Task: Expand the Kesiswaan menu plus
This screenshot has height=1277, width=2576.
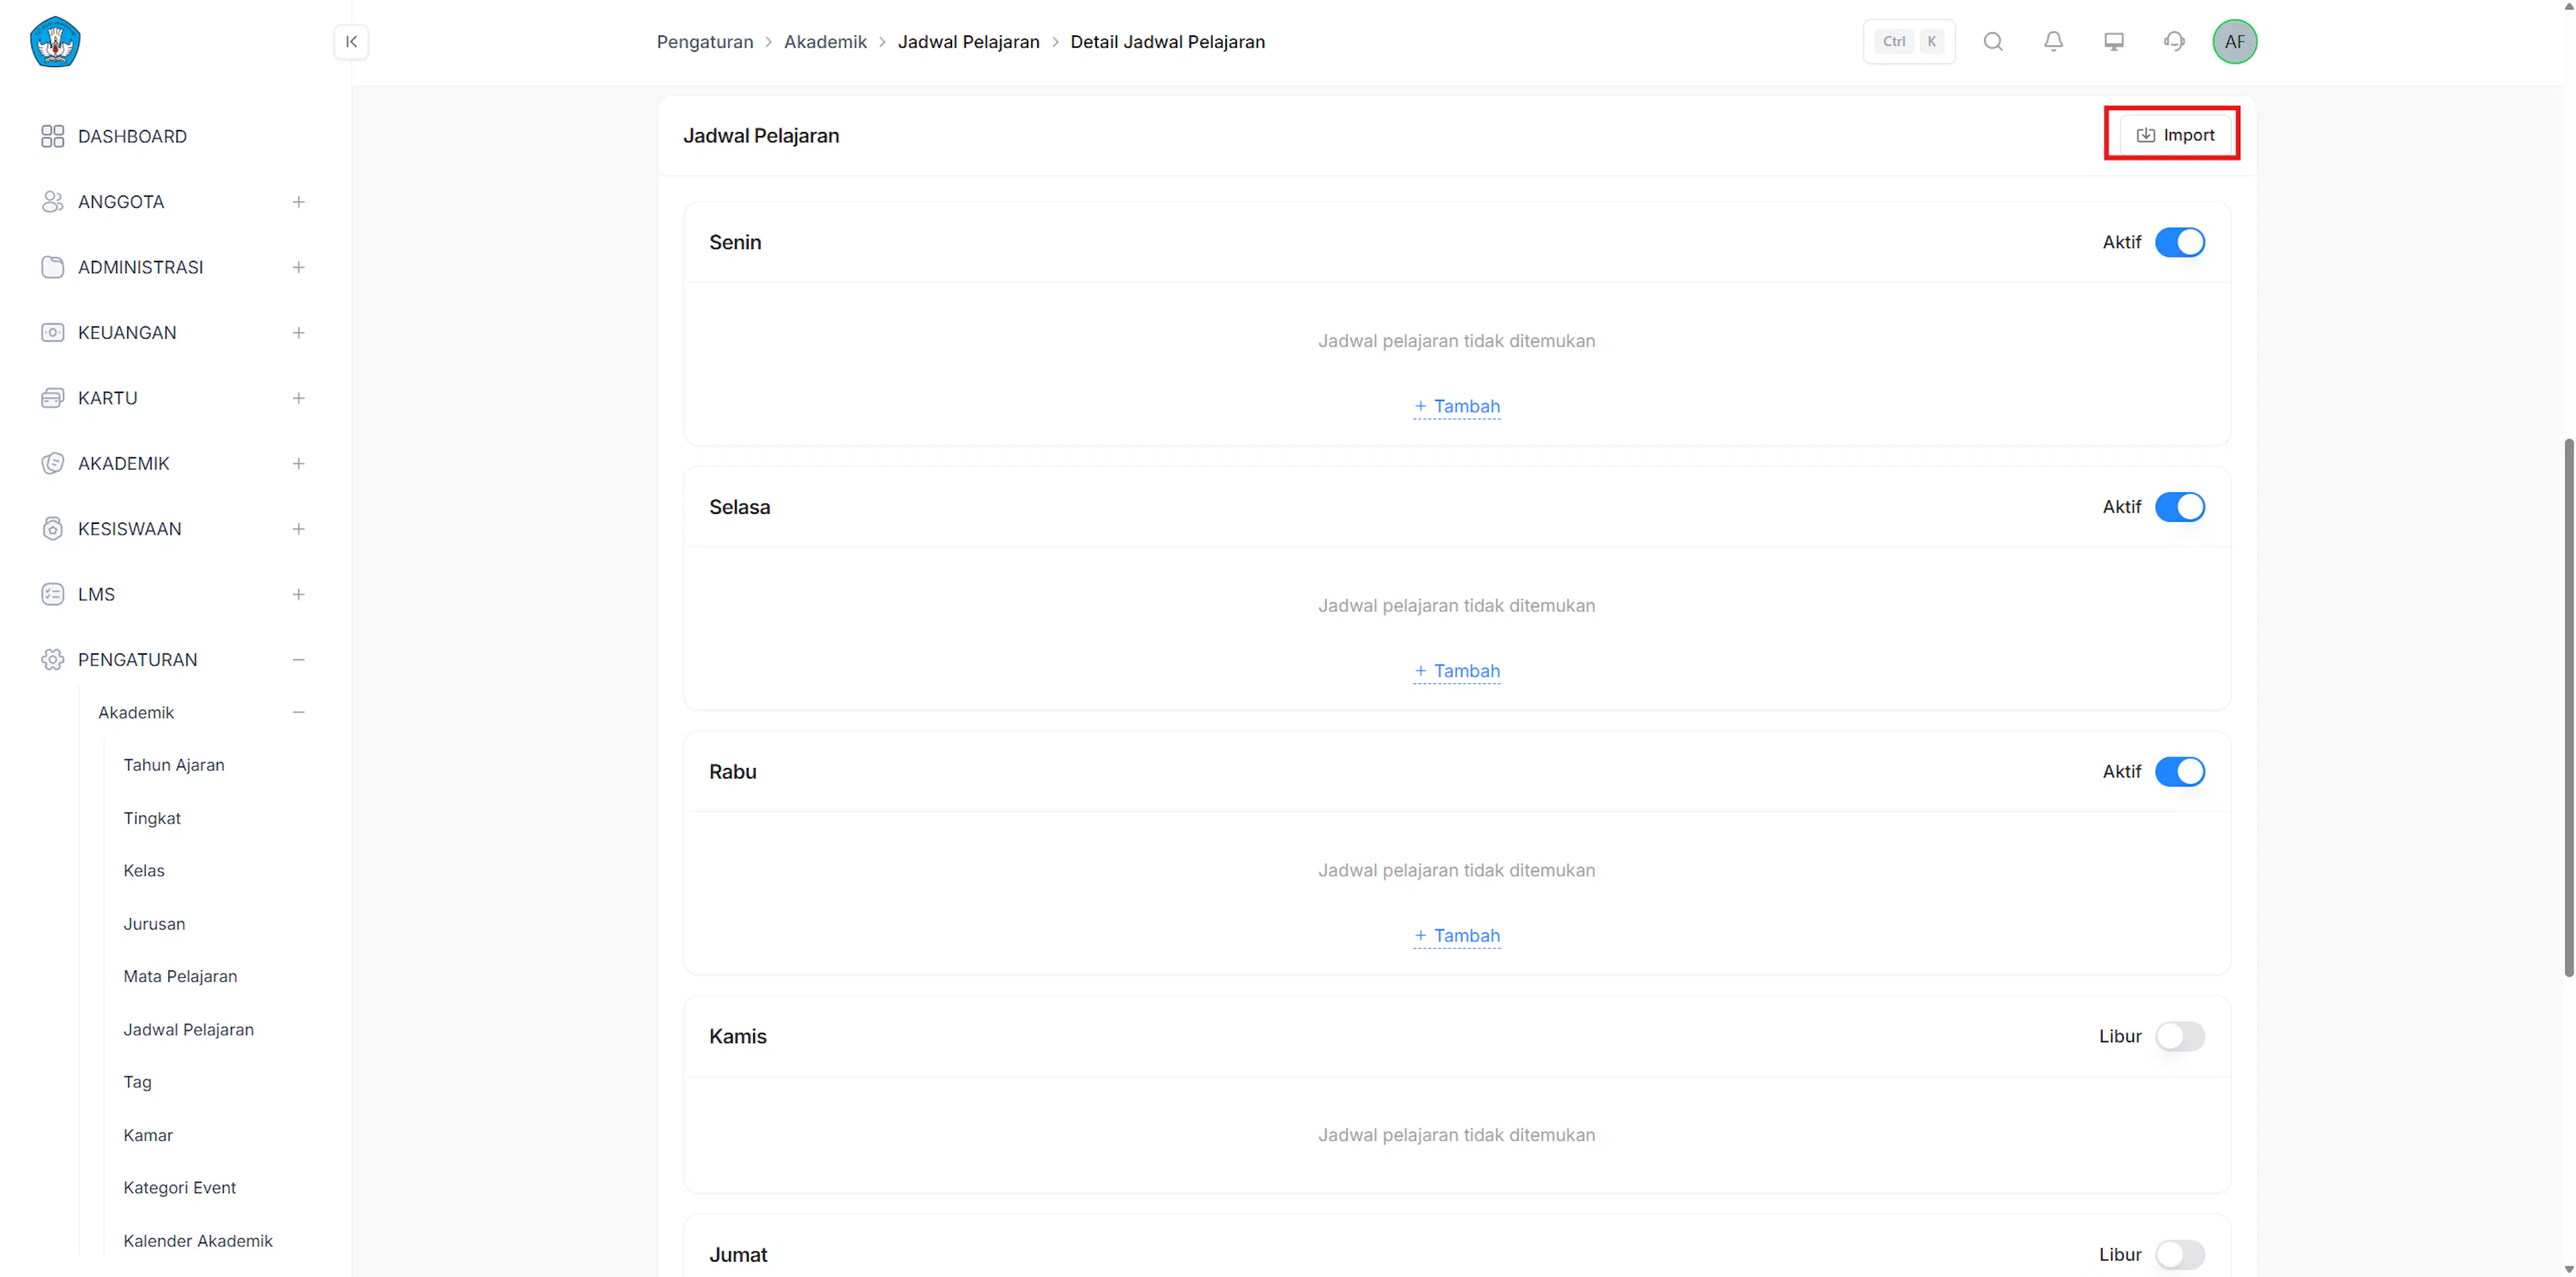Action: coord(298,529)
